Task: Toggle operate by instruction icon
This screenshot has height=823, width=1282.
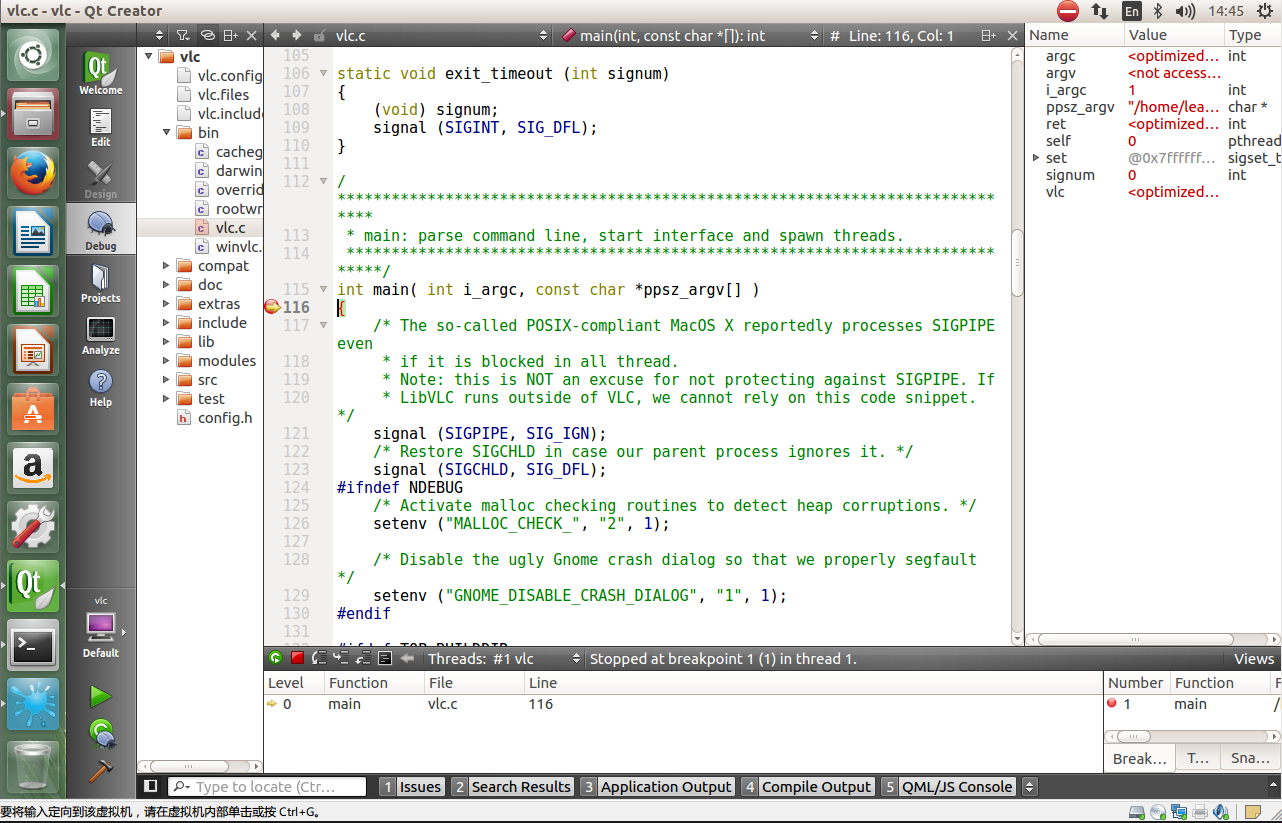Action: (385, 658)
